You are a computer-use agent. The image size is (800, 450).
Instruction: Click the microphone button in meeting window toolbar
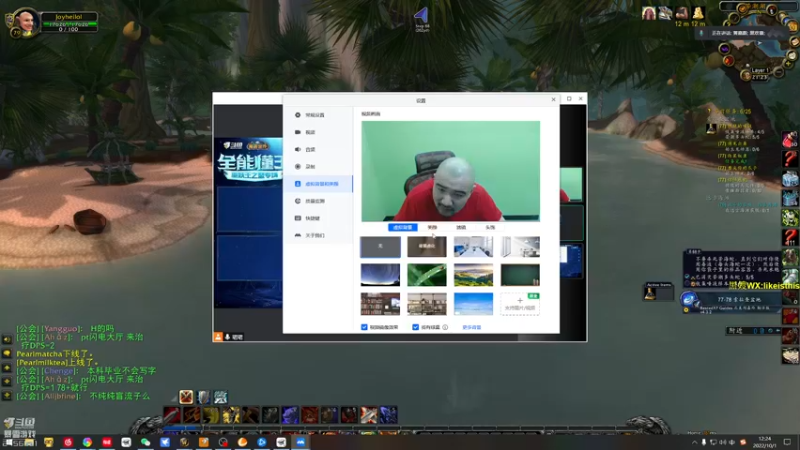click(228, 337)
